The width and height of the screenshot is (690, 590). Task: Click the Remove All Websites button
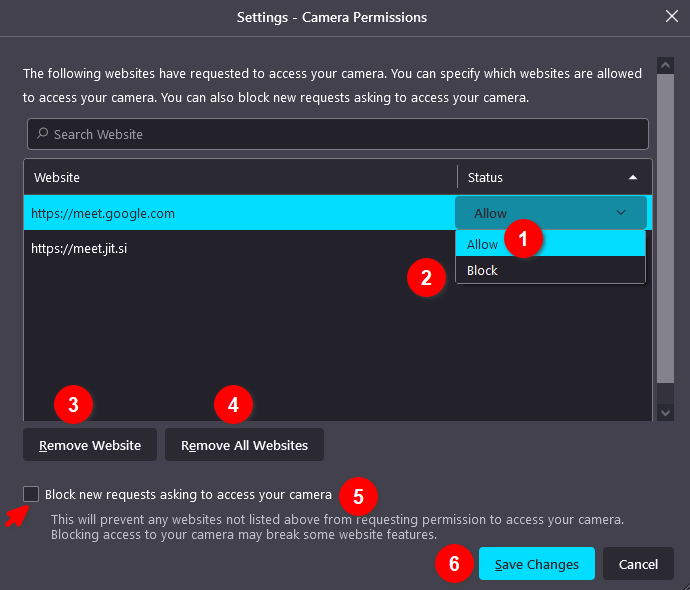coord(244,445)
